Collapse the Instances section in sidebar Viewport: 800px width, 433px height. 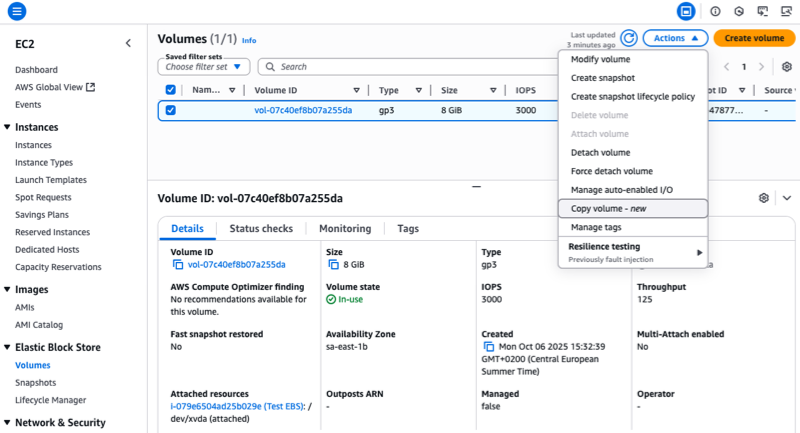coord(8,127)
